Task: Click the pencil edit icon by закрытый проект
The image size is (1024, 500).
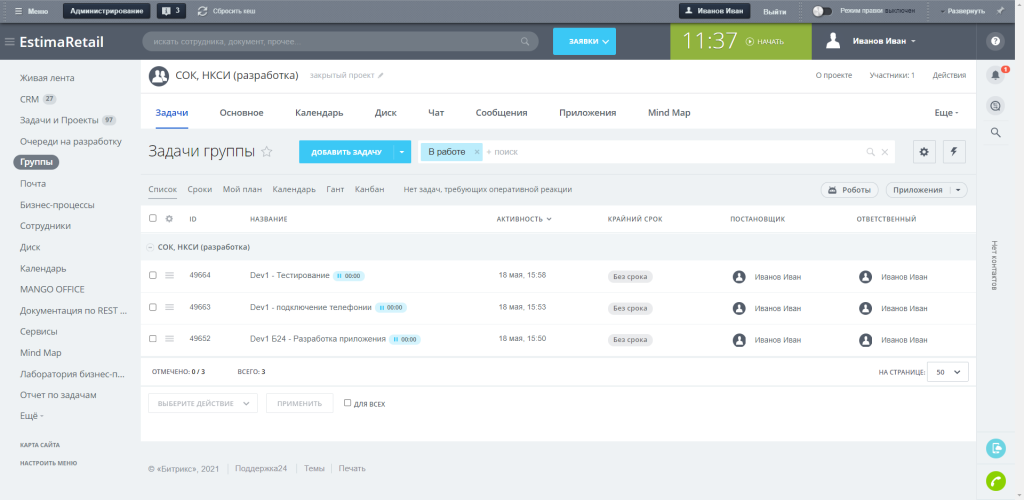Action: [381, 76]
